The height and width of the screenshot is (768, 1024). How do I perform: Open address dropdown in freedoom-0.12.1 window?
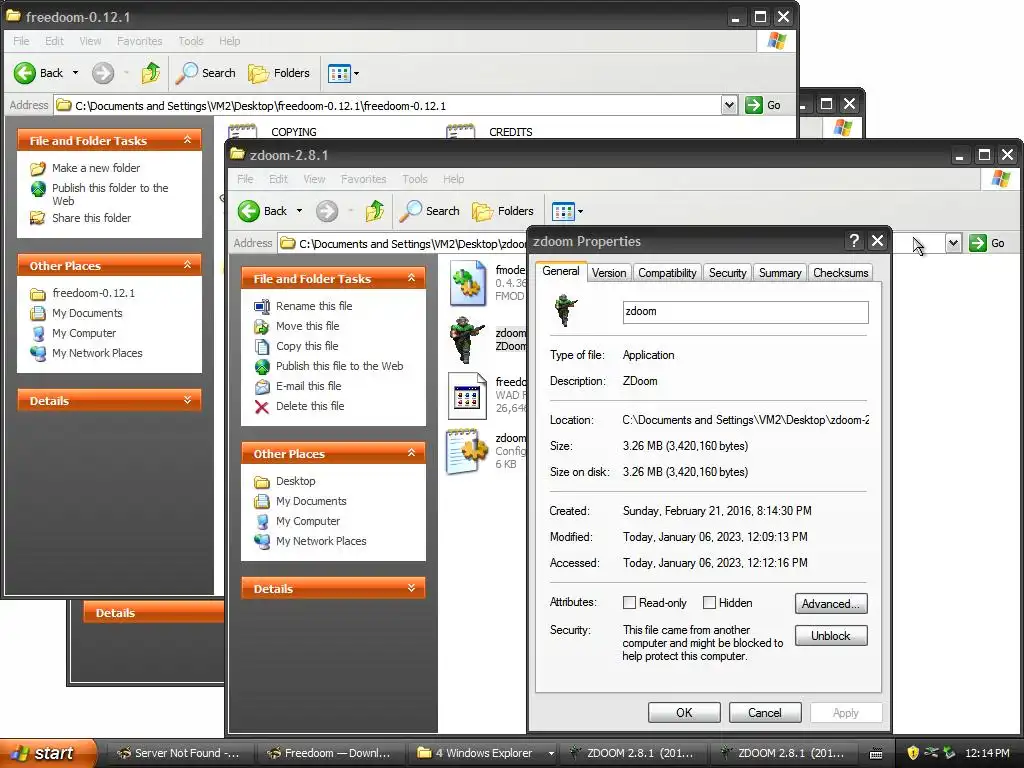(x=729, y=105)
